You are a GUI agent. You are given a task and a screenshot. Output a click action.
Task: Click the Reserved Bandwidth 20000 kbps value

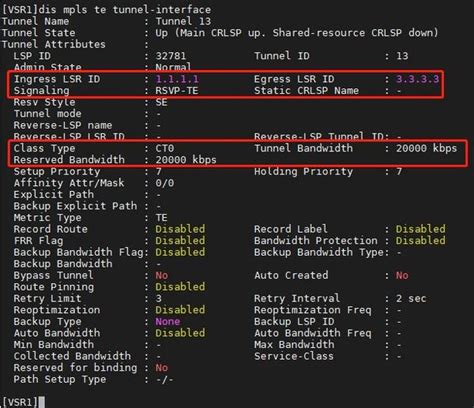[186, 160]
